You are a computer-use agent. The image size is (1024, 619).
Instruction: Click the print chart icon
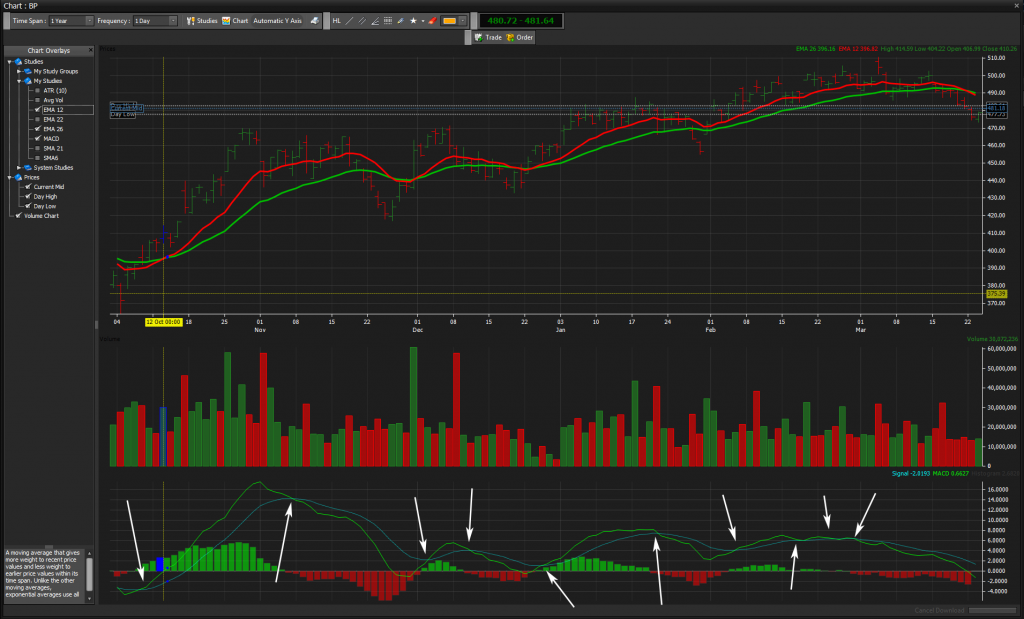[x=315, y=20]
